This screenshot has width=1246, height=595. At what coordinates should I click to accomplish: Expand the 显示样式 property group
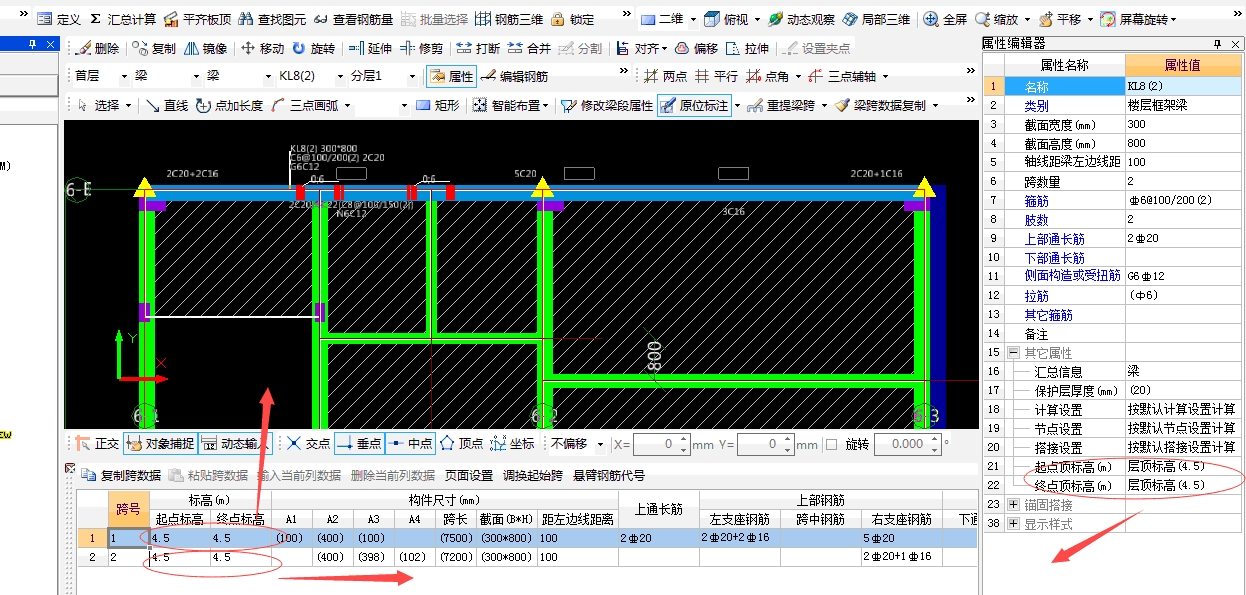[x=1013, y=524]
